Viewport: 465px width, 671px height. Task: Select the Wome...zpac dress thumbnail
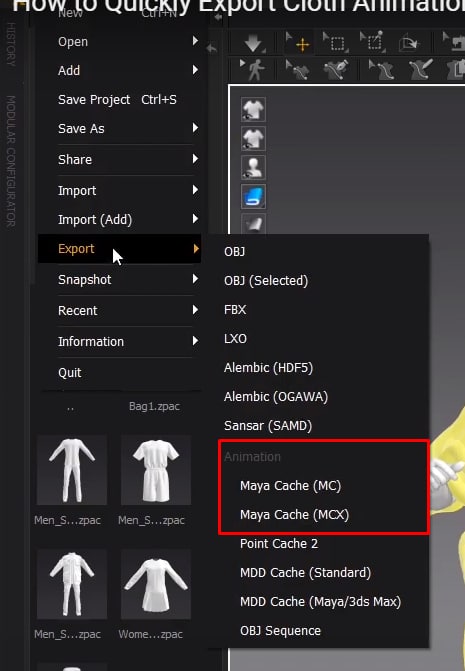tap(156, 584)
